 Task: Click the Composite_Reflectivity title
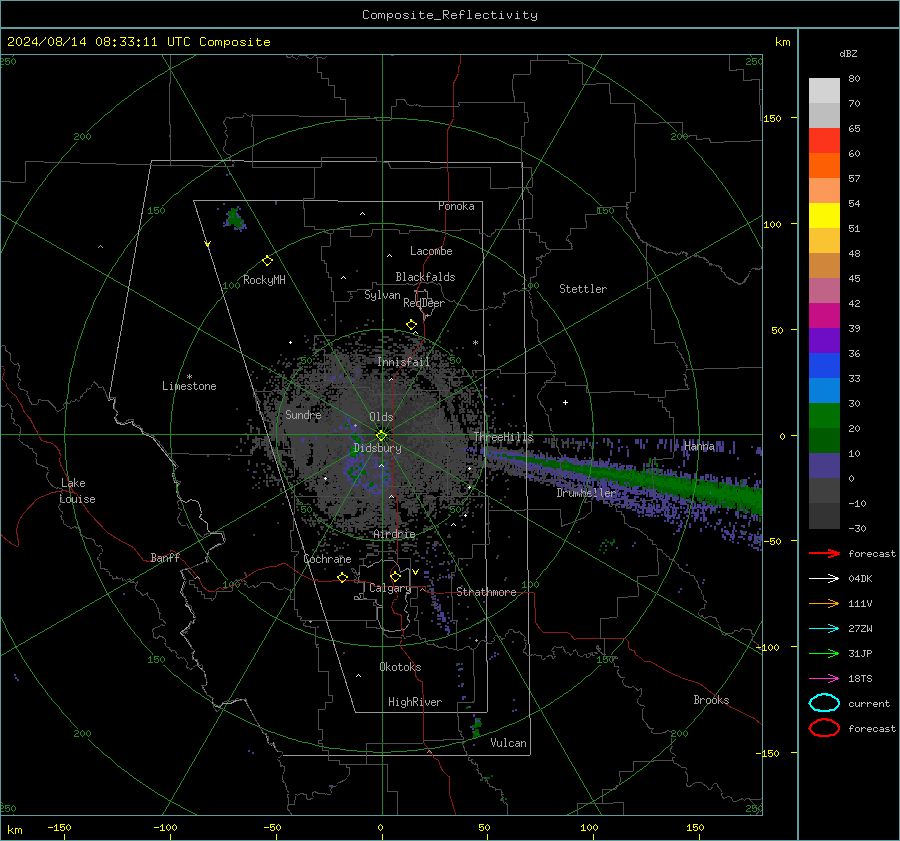[x=450, y=15]
